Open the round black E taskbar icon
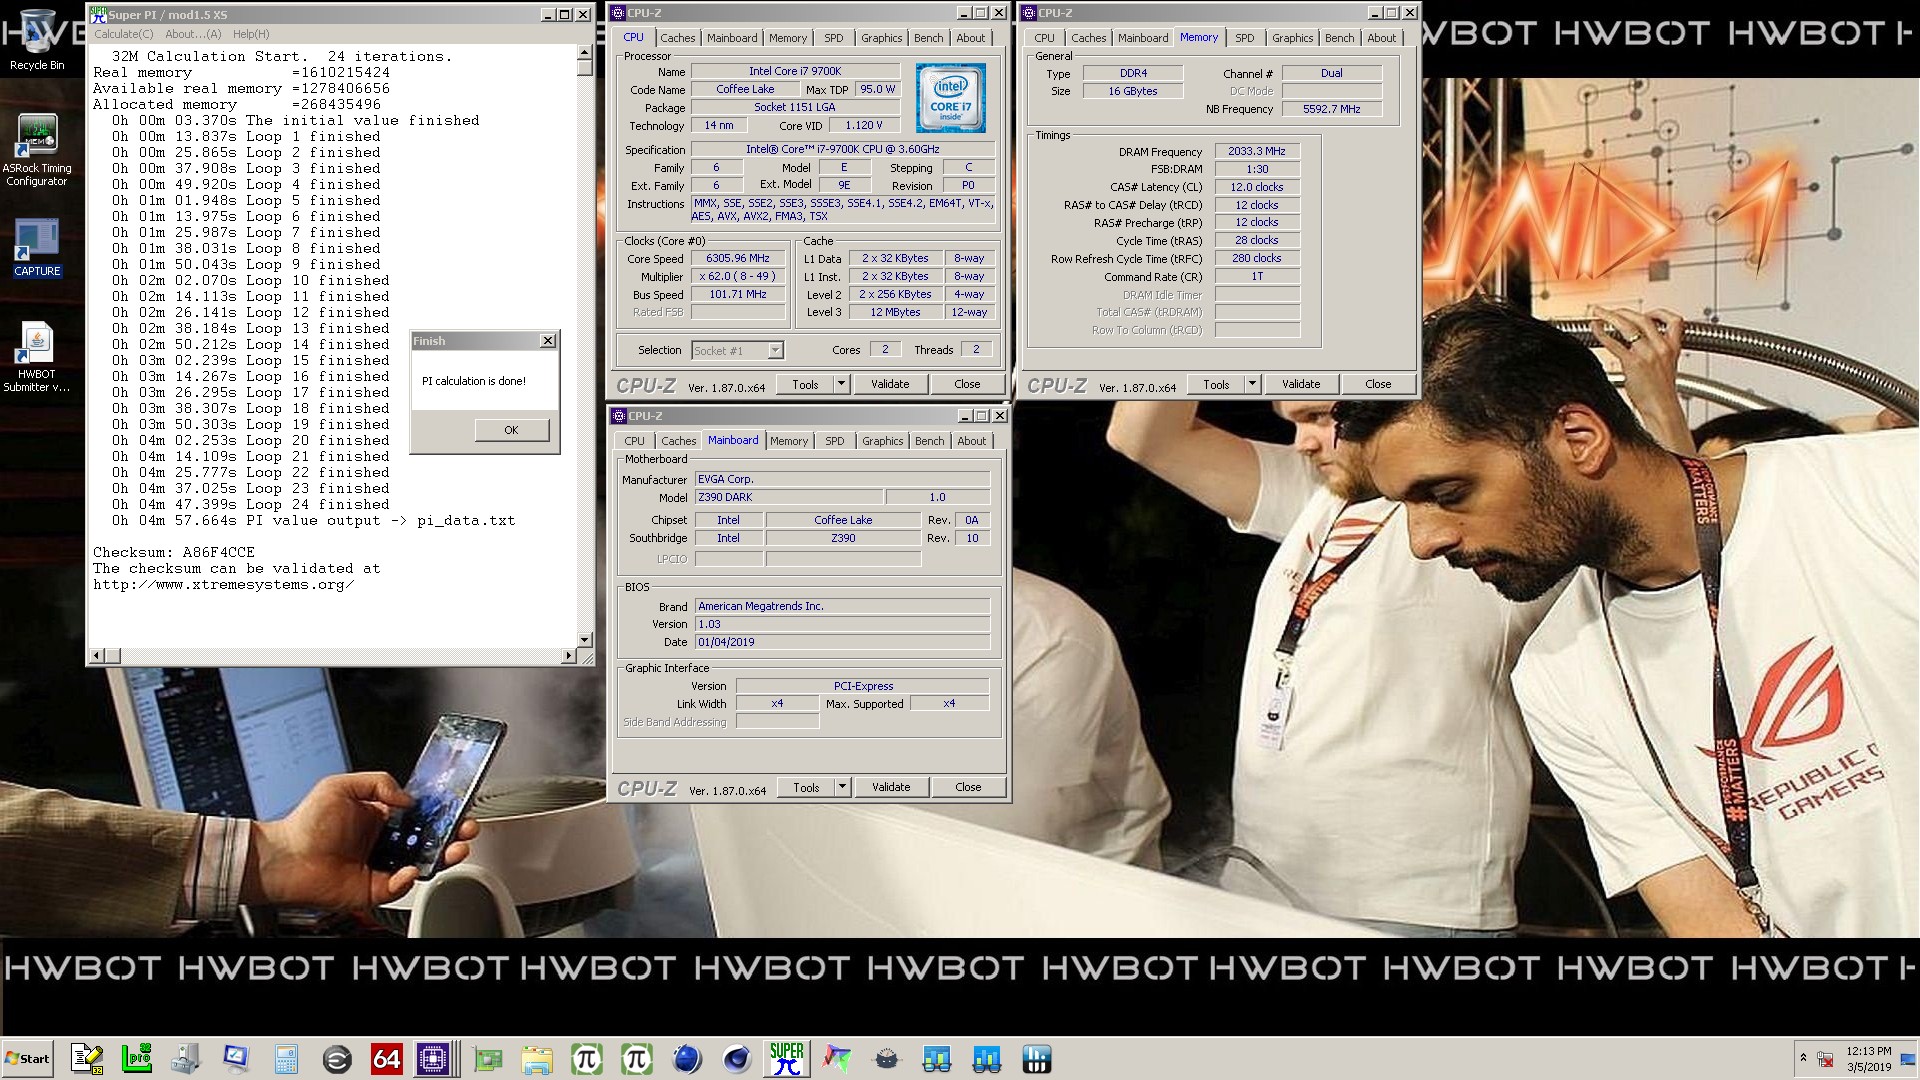This screenshot has width=1920, height=1080. coord(337,1059)
